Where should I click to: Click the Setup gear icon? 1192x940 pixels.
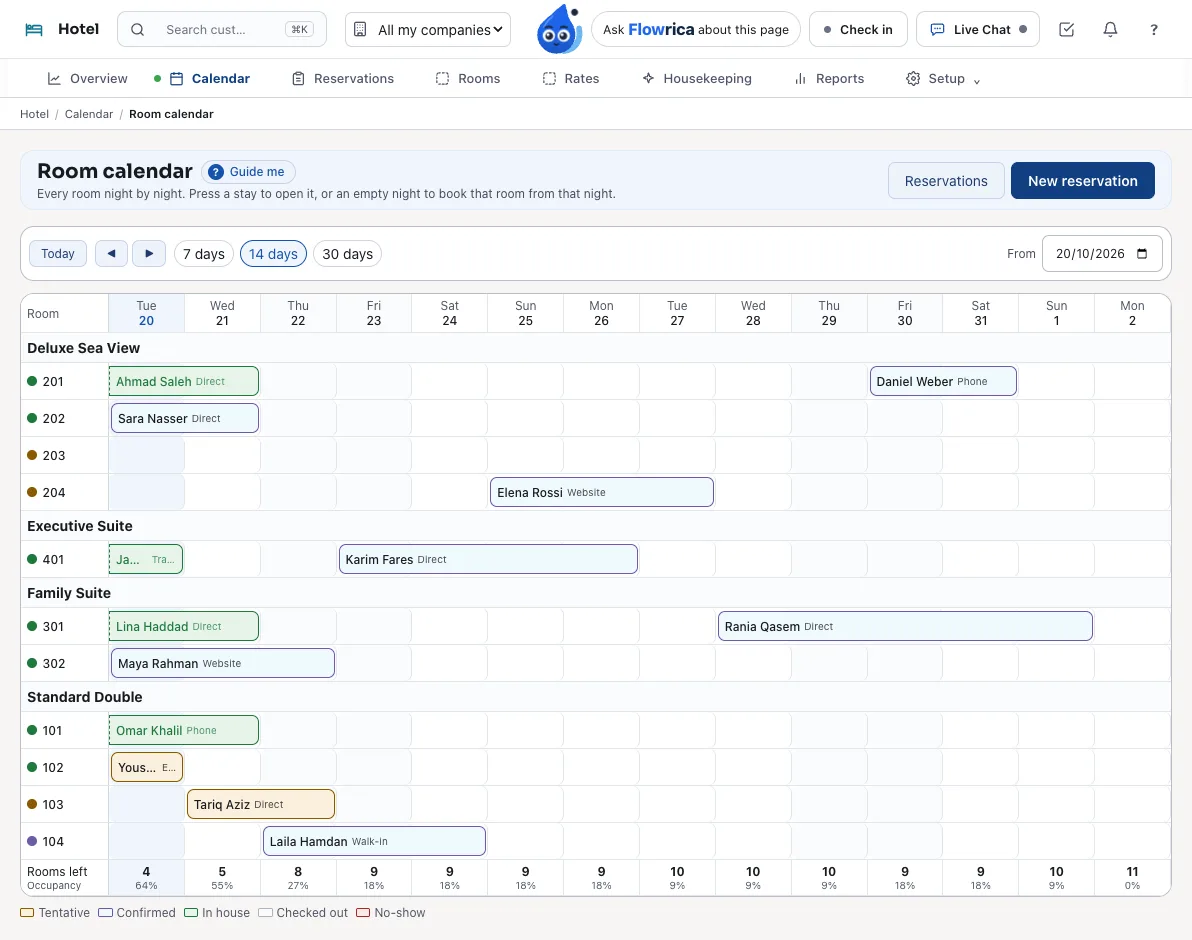pyautogui.click(x=913, y=78)
